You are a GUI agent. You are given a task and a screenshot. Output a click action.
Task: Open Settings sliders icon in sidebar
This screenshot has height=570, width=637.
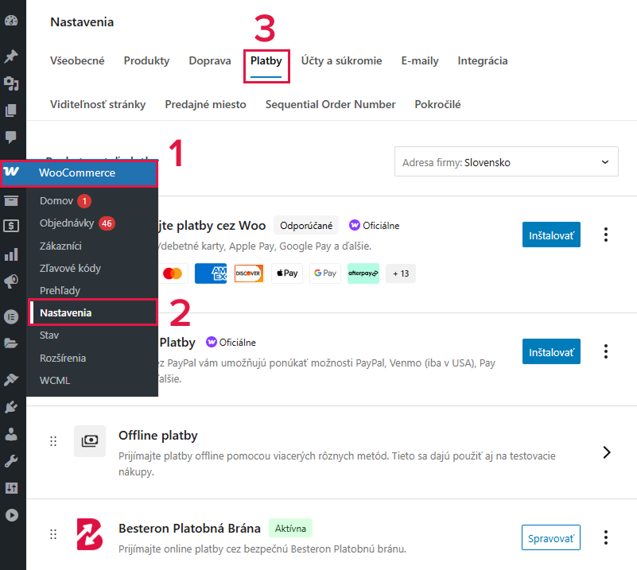pos(11,488)
